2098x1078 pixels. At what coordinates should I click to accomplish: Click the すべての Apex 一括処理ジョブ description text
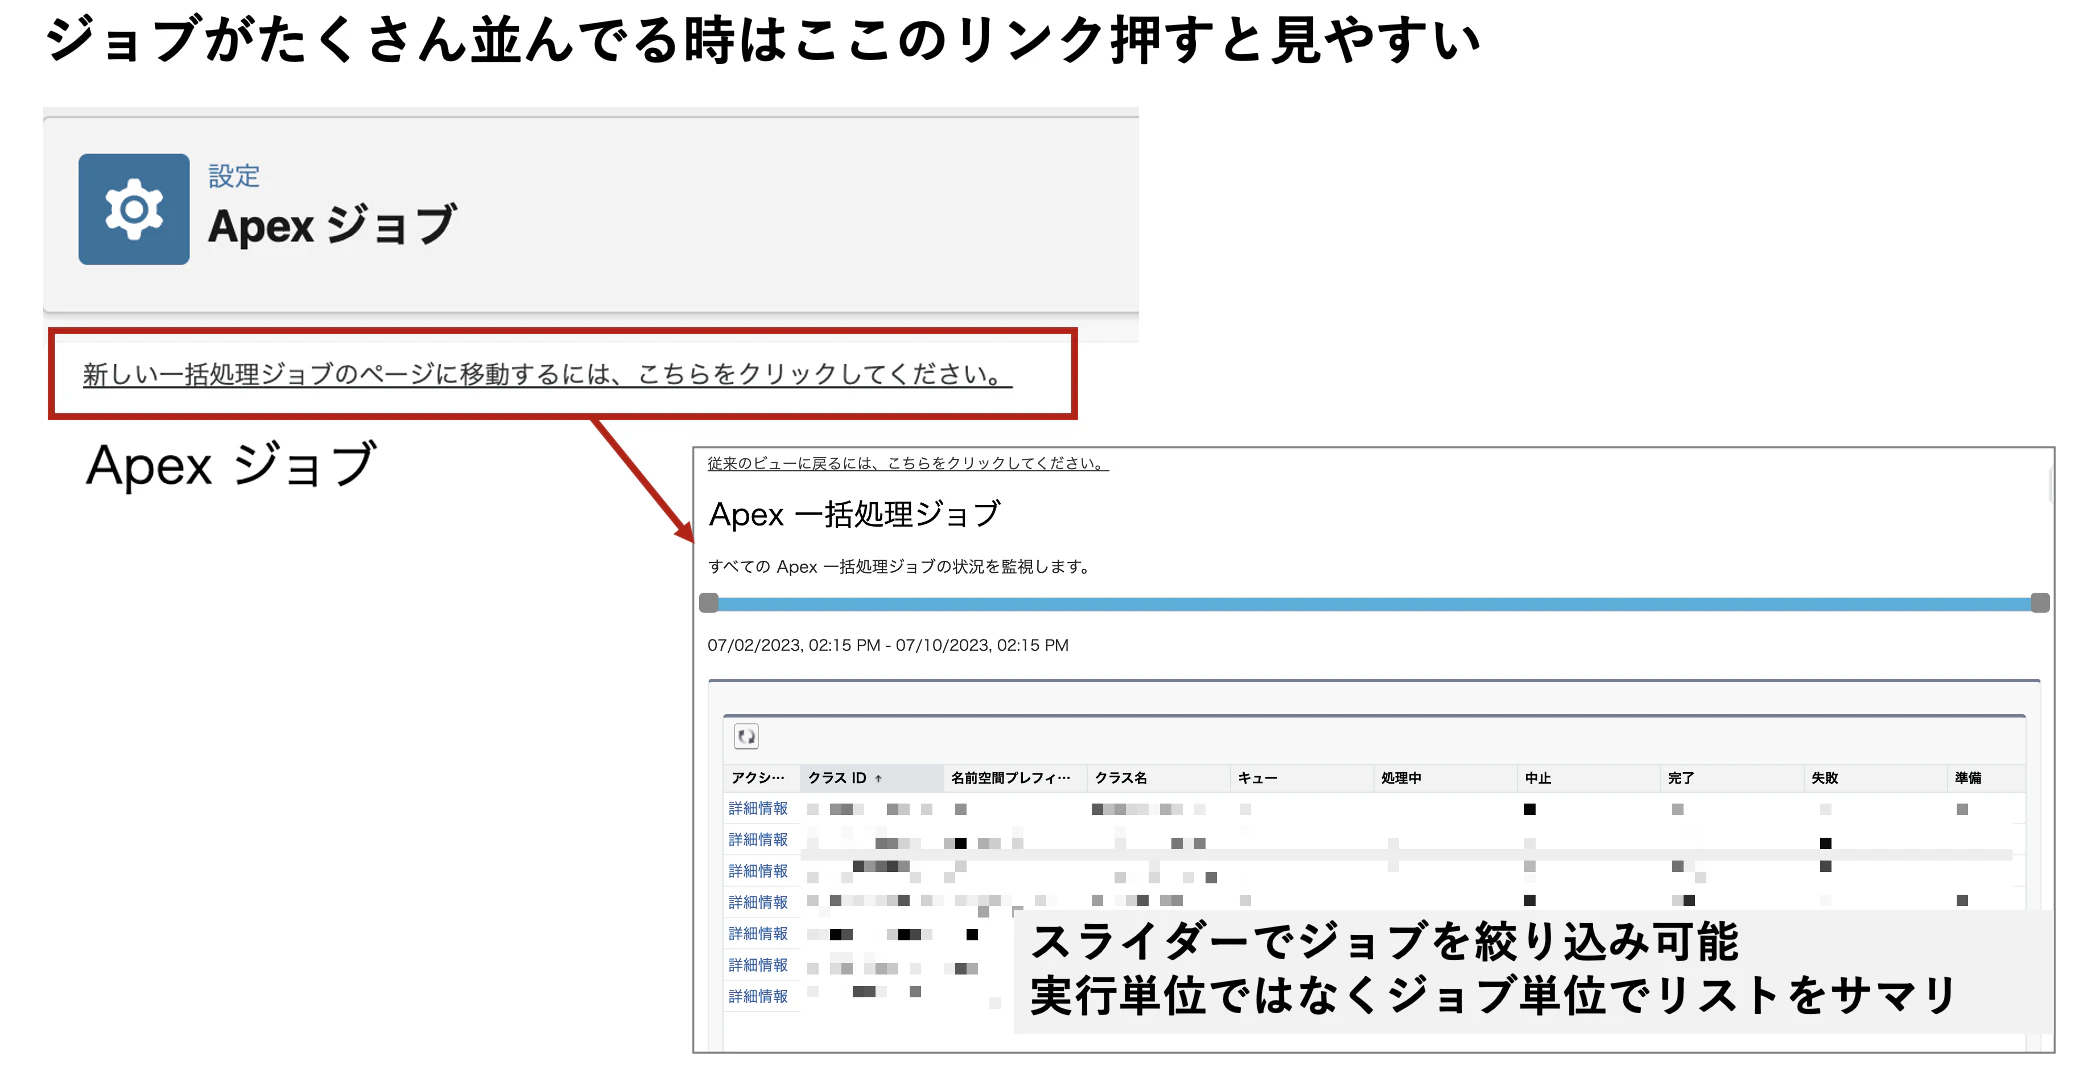(899, 566)
